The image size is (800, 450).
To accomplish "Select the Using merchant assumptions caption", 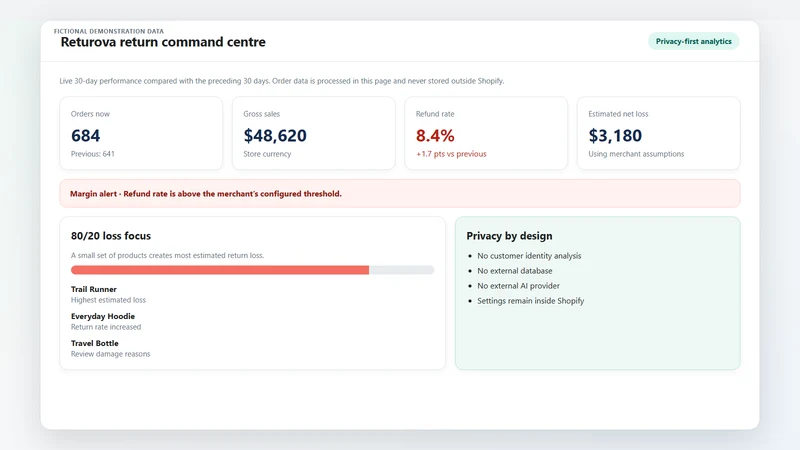I will point(636,154).
